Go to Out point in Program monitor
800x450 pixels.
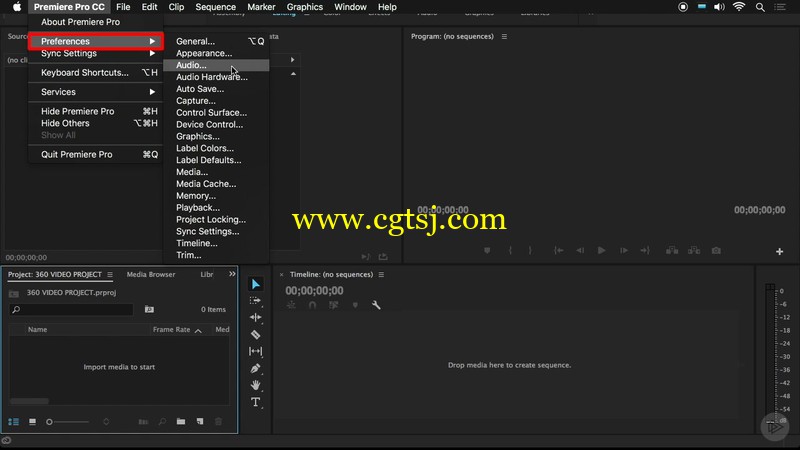point(645,251)
